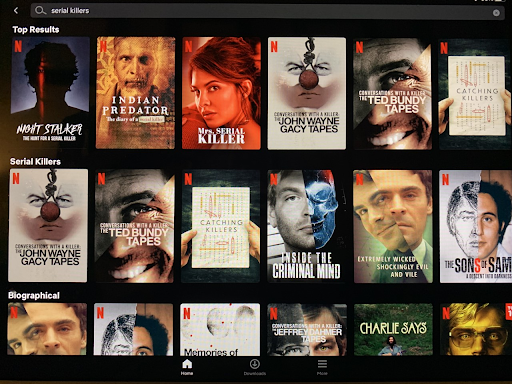Open John Wayne Gacy Tapes in Top Results
The height and width of the screenshot is (384, 512).
(307, 93)
